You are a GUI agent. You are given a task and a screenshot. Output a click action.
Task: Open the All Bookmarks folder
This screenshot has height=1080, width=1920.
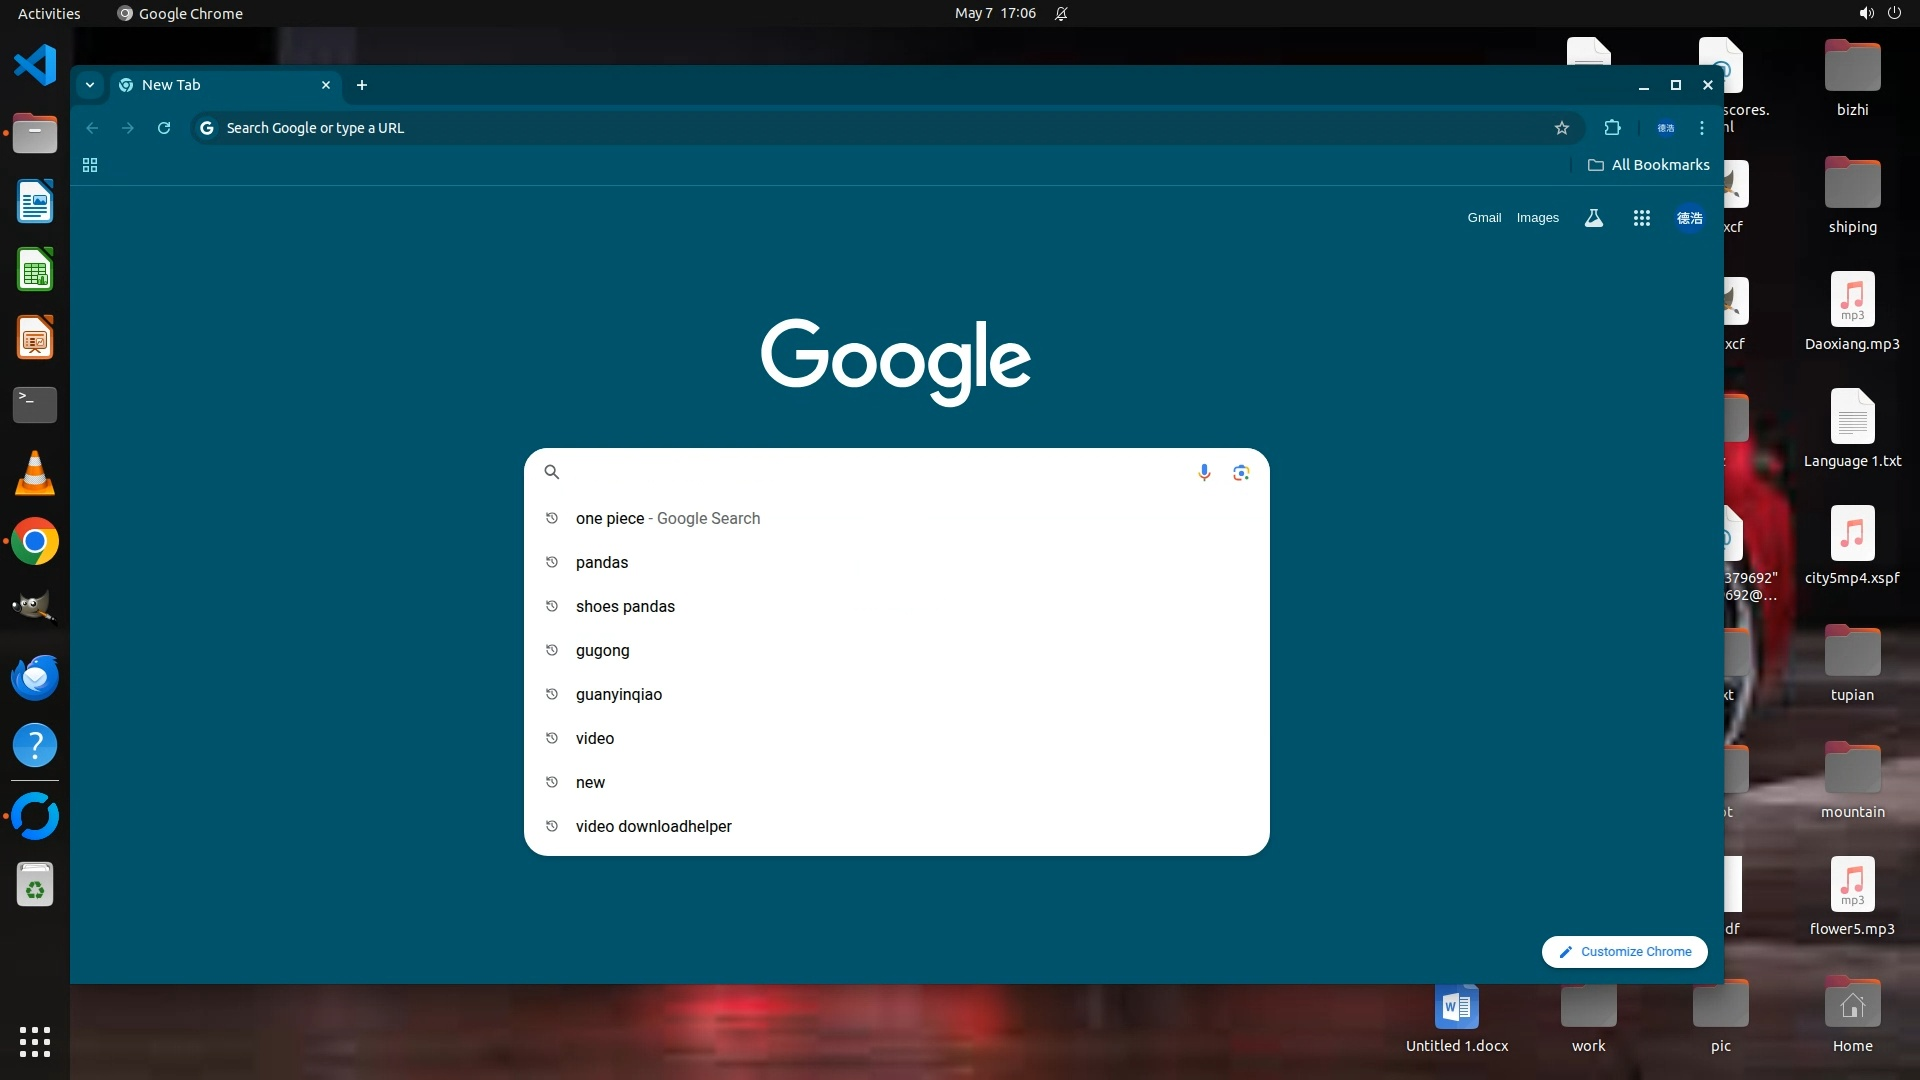[x=1648, y=165]
